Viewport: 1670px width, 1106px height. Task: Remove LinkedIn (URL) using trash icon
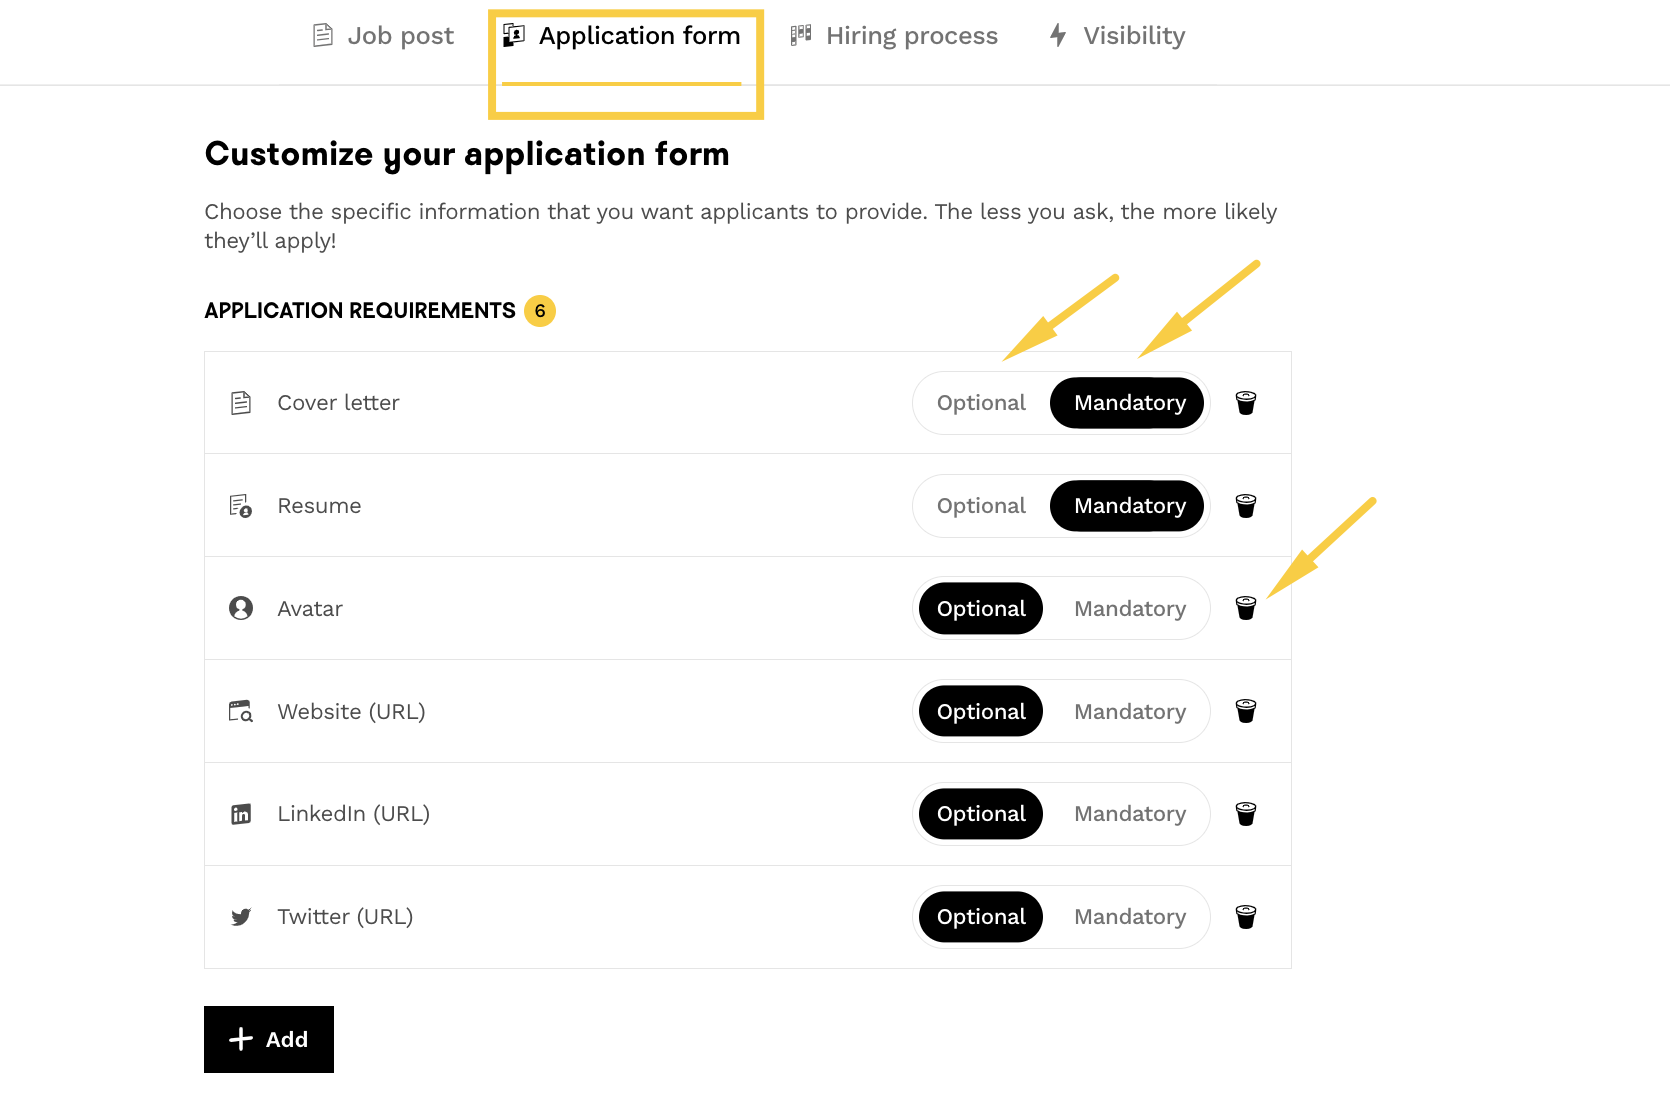point(1245,814)
